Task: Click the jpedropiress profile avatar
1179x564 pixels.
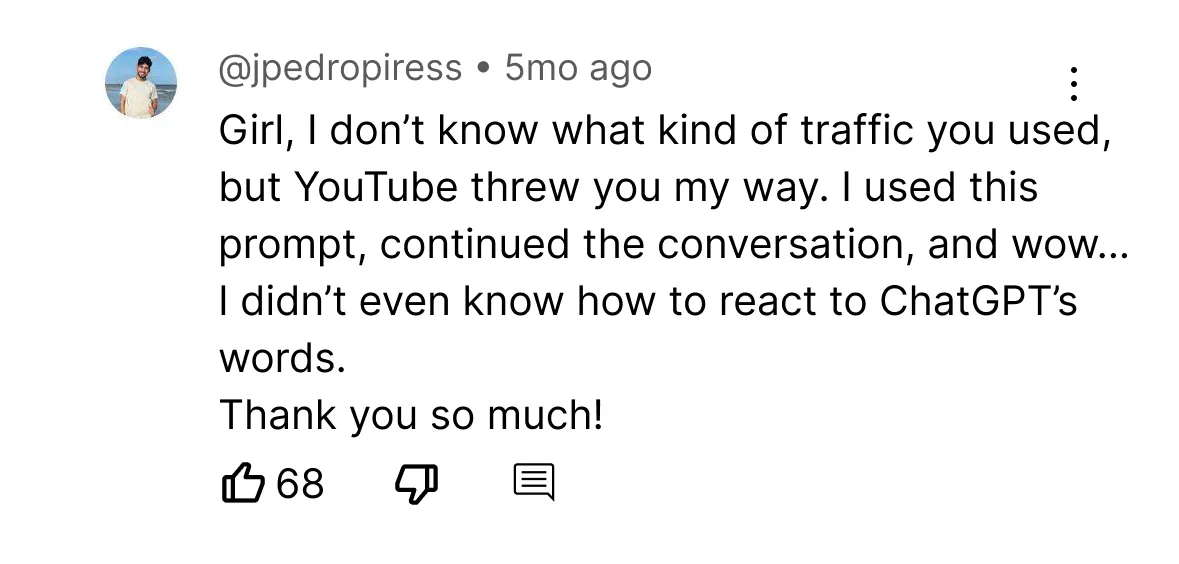Action: point(141,83)
